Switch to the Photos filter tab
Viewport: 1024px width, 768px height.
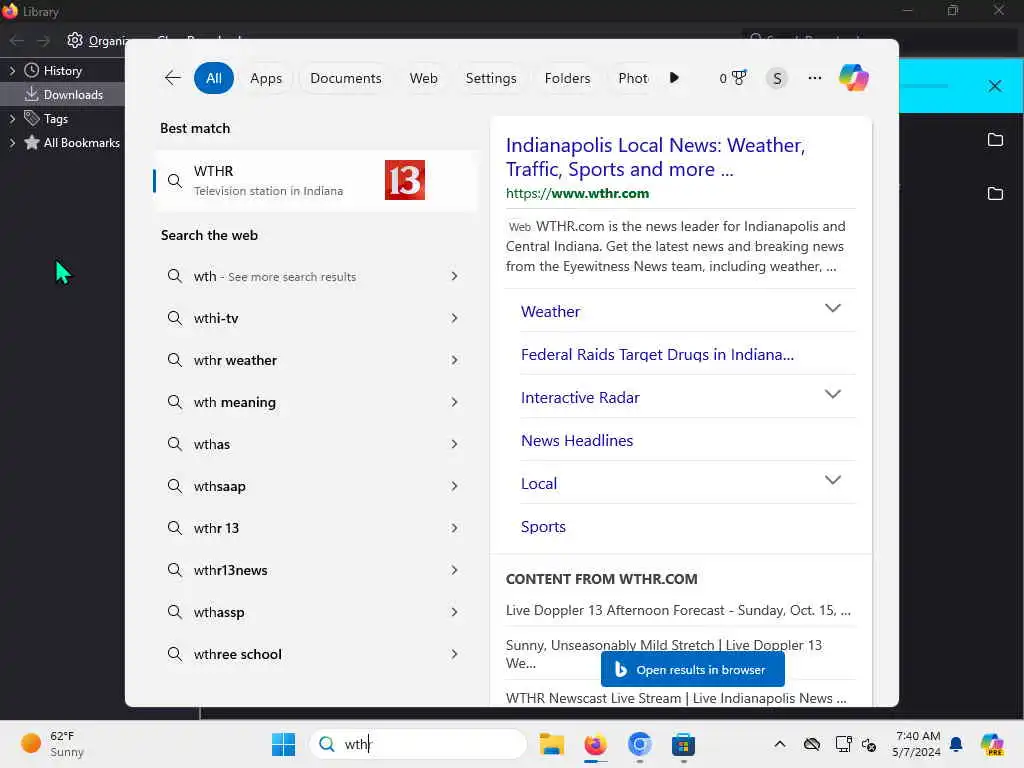(632, 78)
